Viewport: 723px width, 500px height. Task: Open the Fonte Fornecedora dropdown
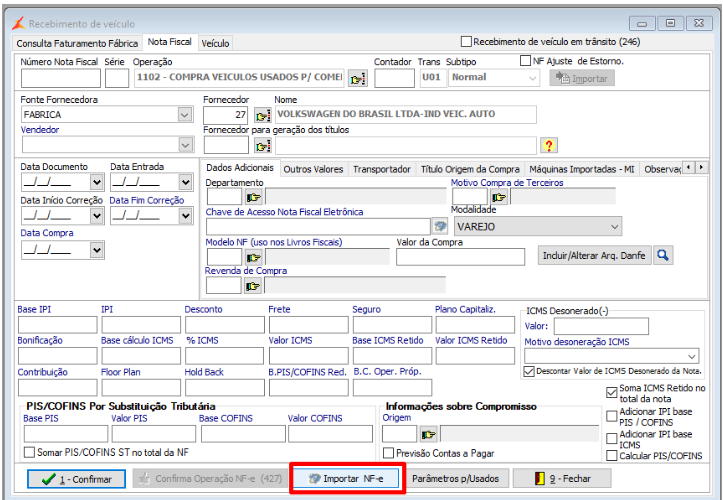point(184,115)
